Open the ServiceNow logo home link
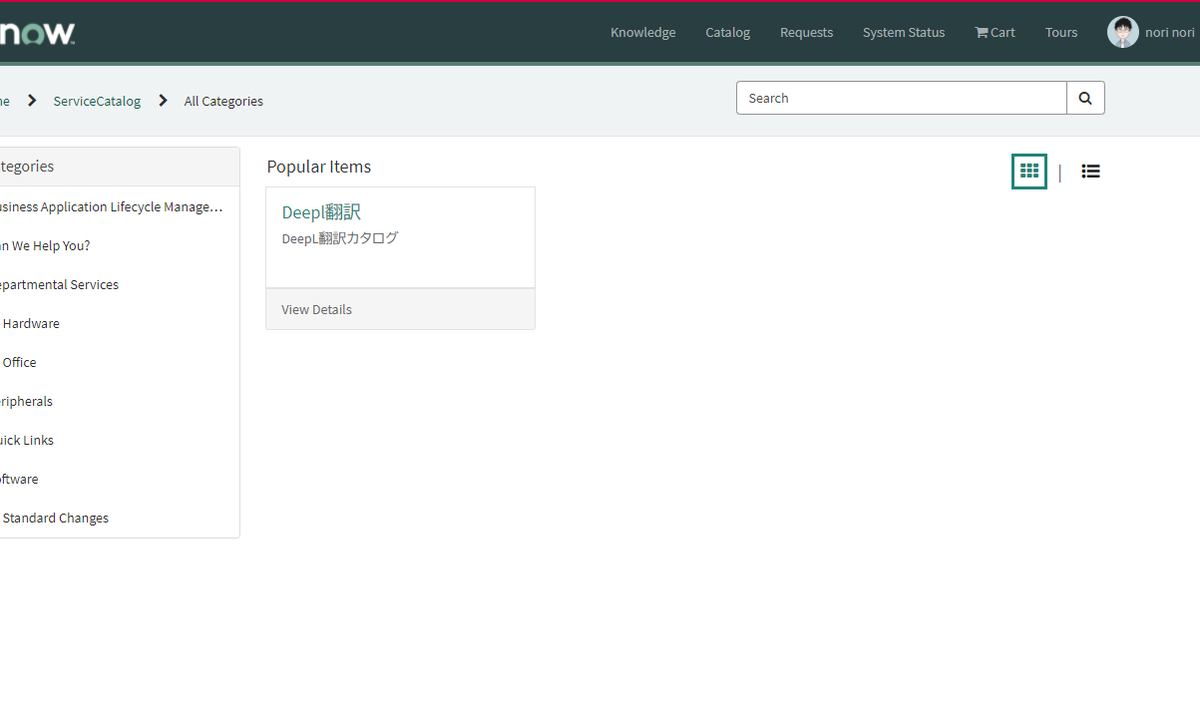Image resolution: width=1200 pixels, height=707 pixels. pyautogui.click(x=37, y=33)
